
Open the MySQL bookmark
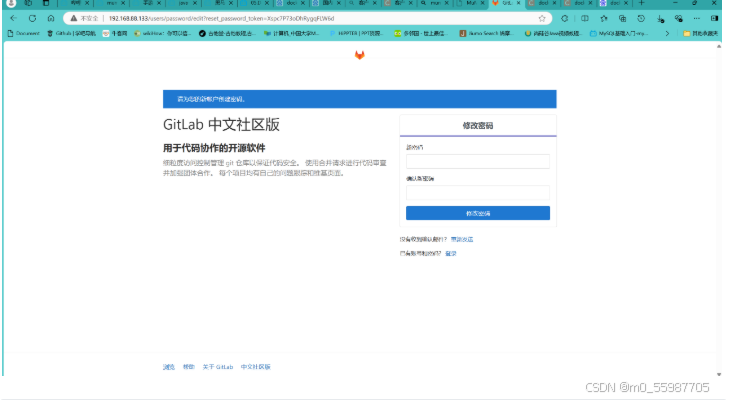[619, 34]
